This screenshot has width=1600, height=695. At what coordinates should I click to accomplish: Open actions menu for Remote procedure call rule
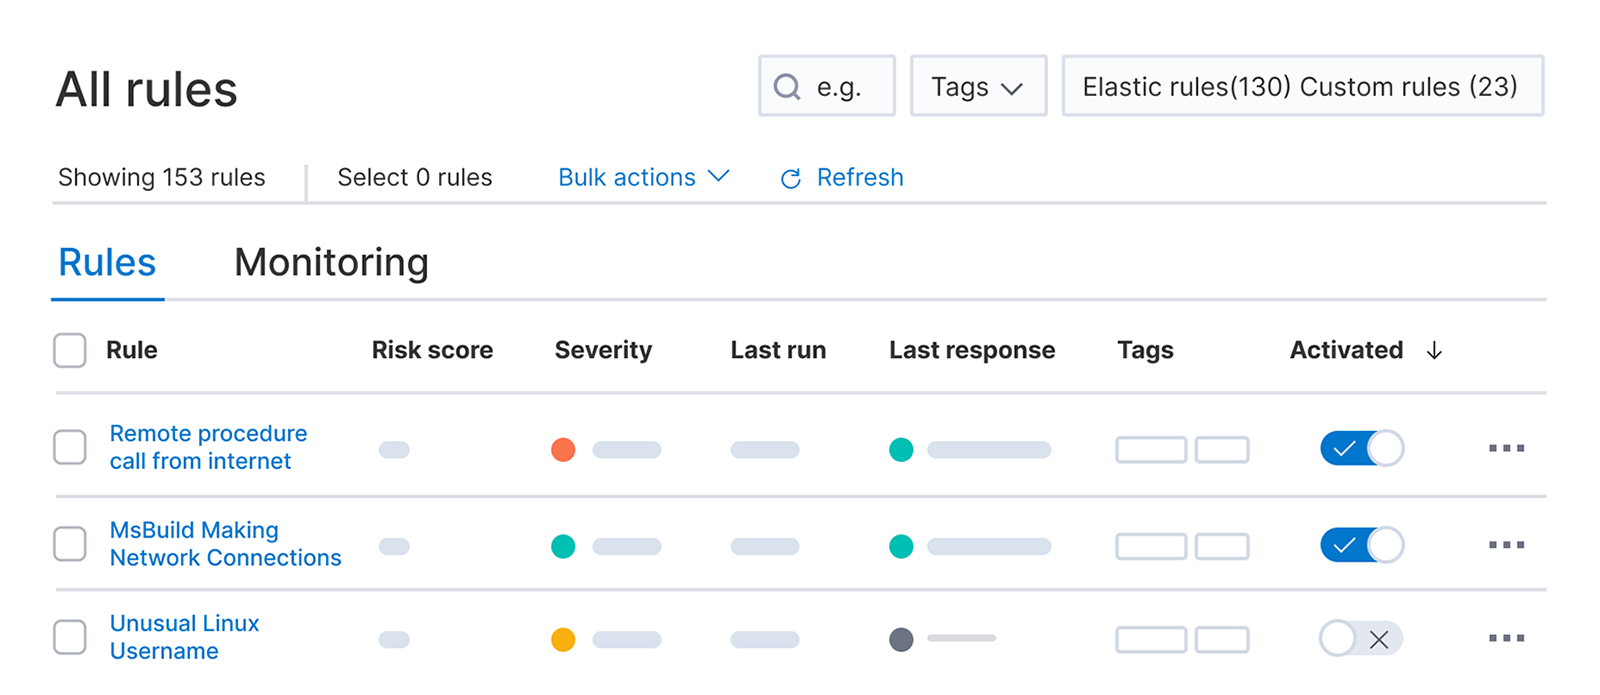point(1506,448)
